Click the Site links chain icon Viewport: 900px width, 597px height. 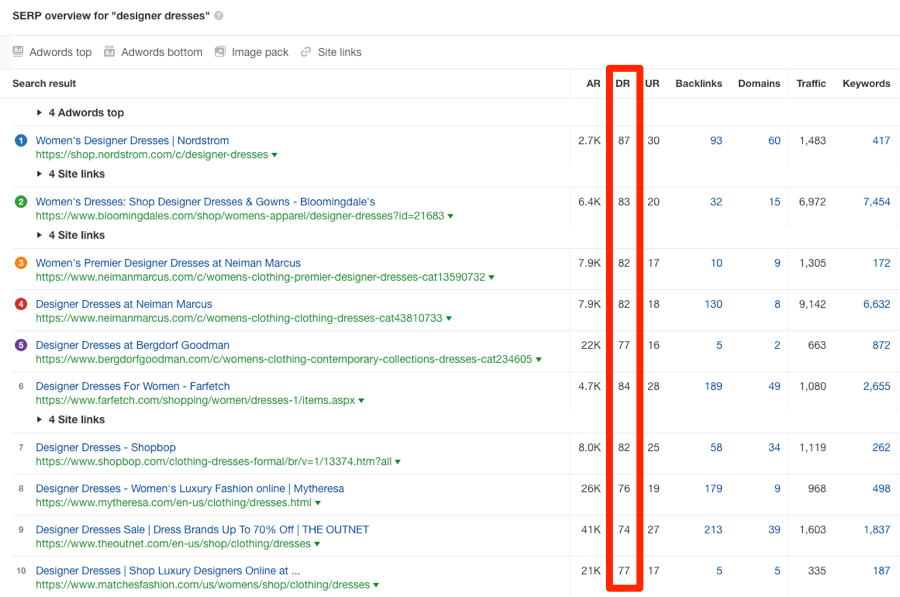(x=306, y=52)
